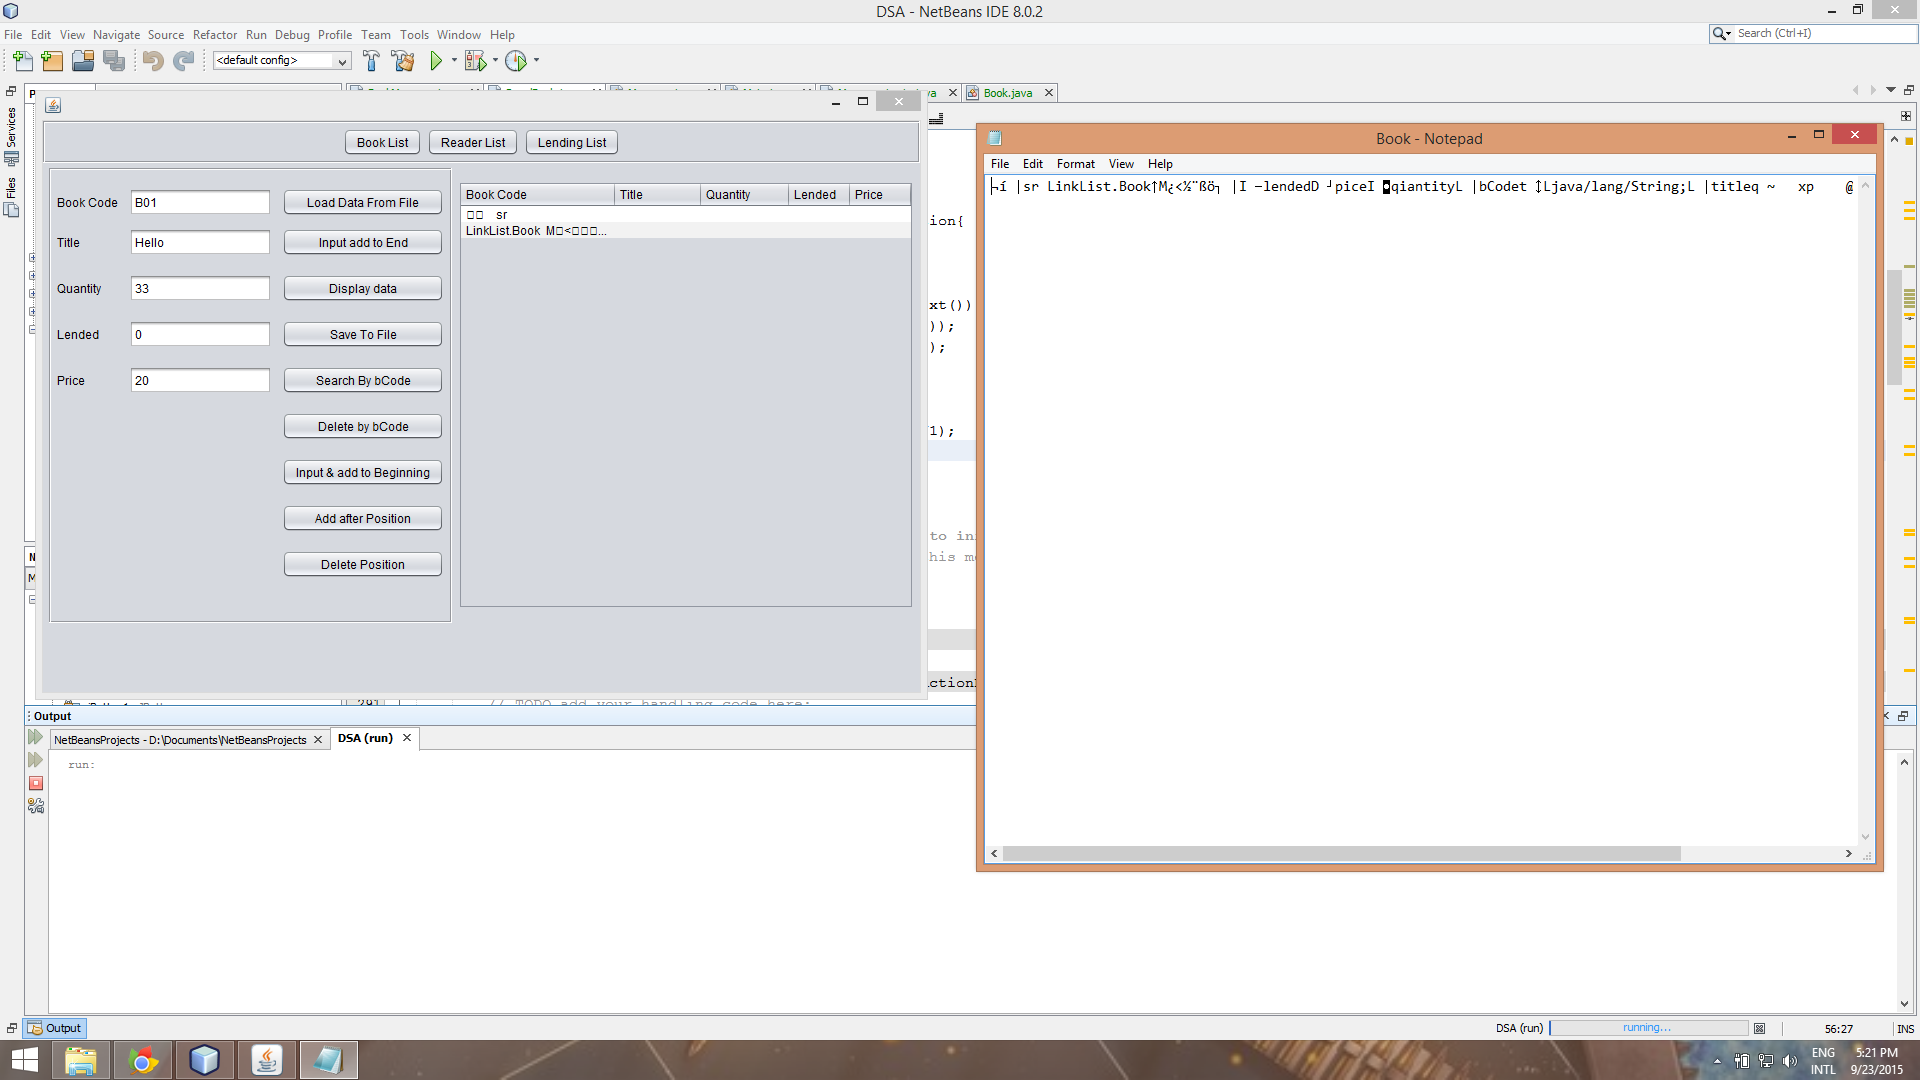Click Notepad horizontal scrollbar thumb

1342,853
